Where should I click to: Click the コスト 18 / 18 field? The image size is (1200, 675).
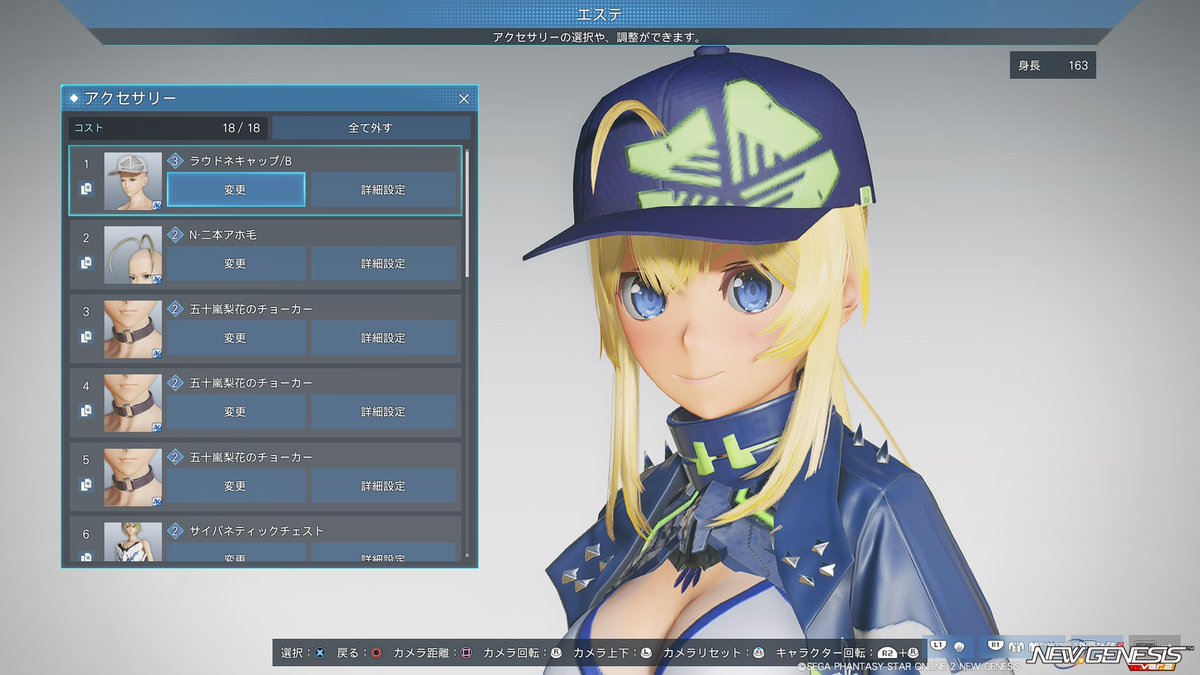pyautogui.click(x=167, y=128)
